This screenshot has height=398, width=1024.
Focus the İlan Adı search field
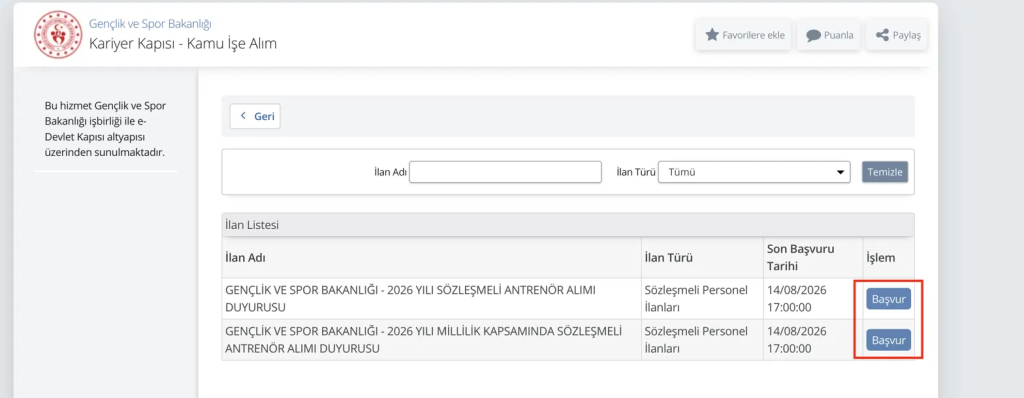(505, 172)
